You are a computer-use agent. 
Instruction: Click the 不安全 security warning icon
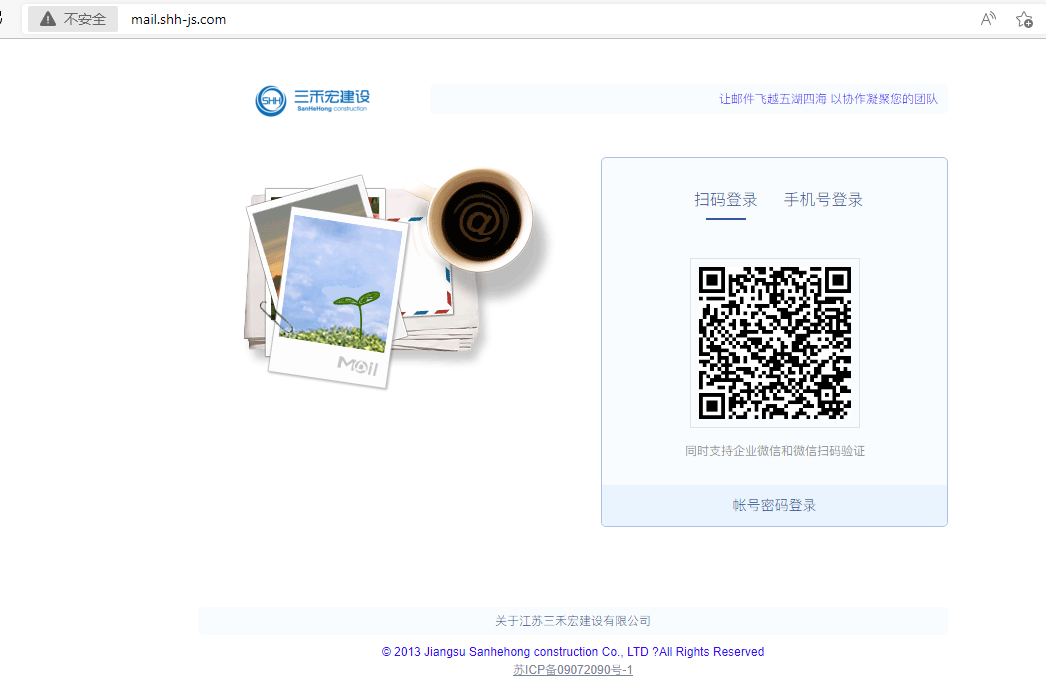(72, 18)
